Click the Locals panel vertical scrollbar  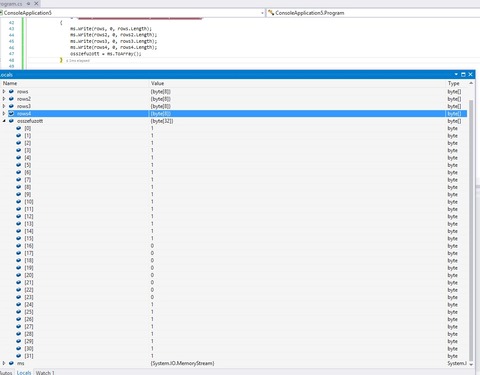click(471, 230)
